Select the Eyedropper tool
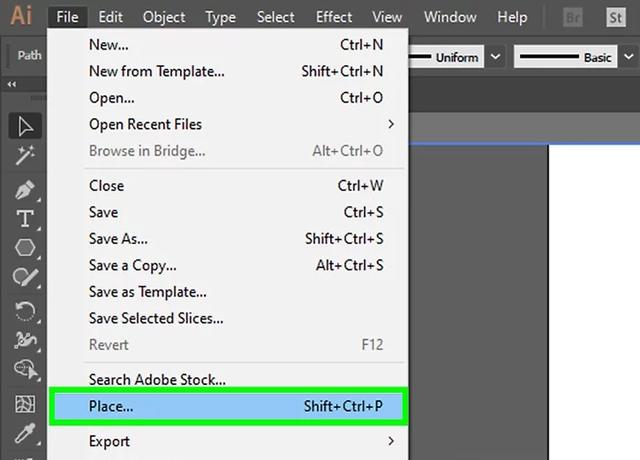 (x=25, y=433)
